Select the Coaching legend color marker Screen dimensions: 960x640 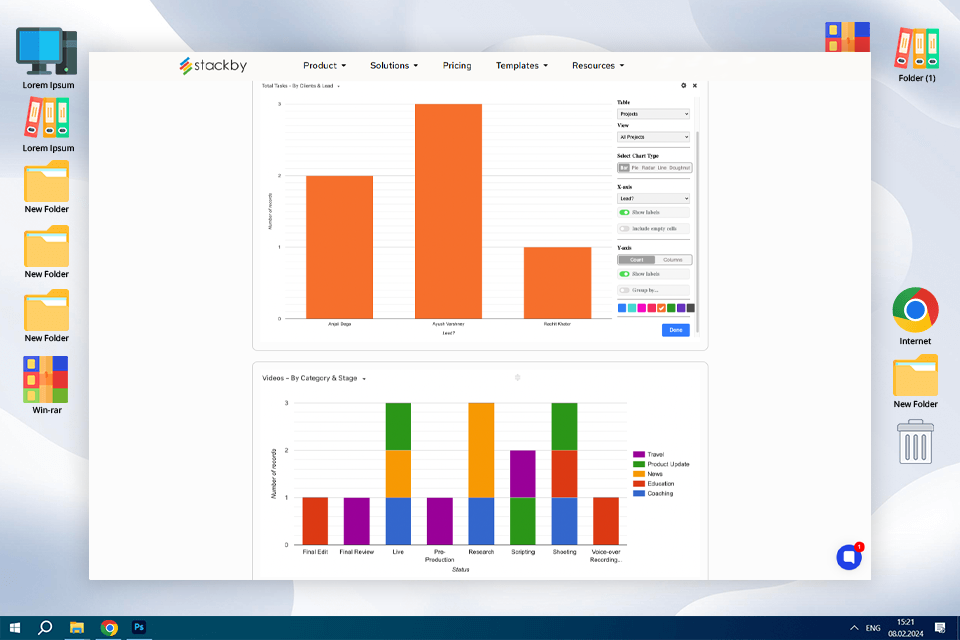(x=639, y=494)
